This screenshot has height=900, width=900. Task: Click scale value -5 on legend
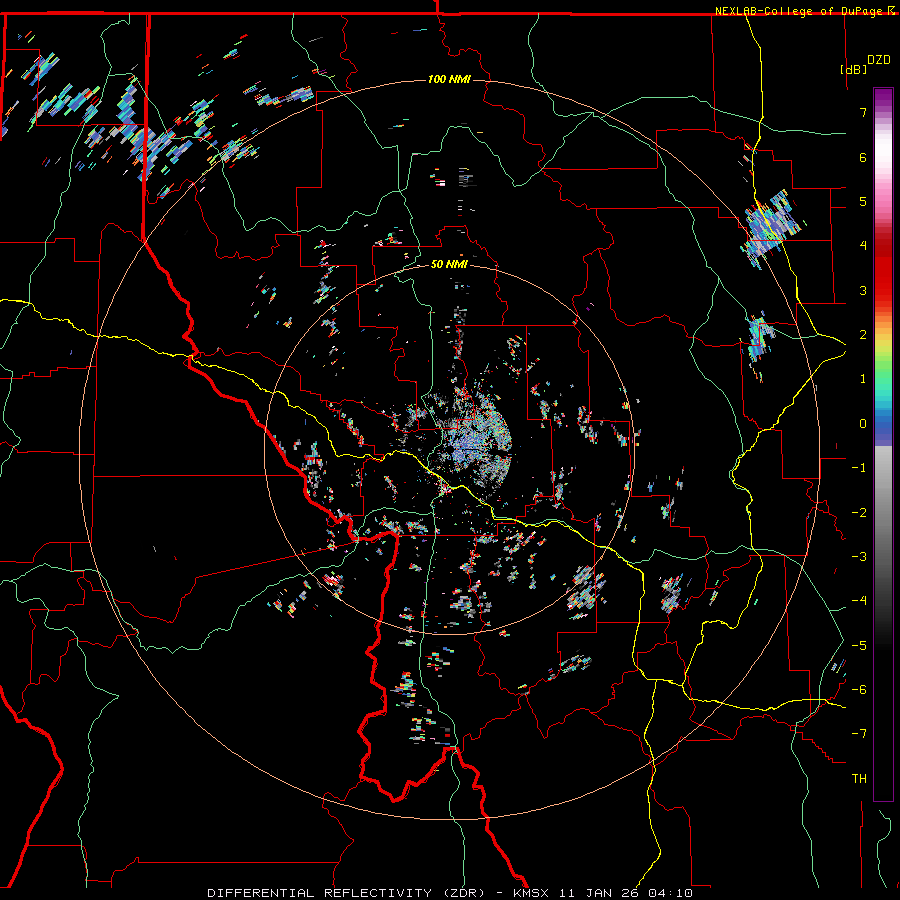coord(859,646)
